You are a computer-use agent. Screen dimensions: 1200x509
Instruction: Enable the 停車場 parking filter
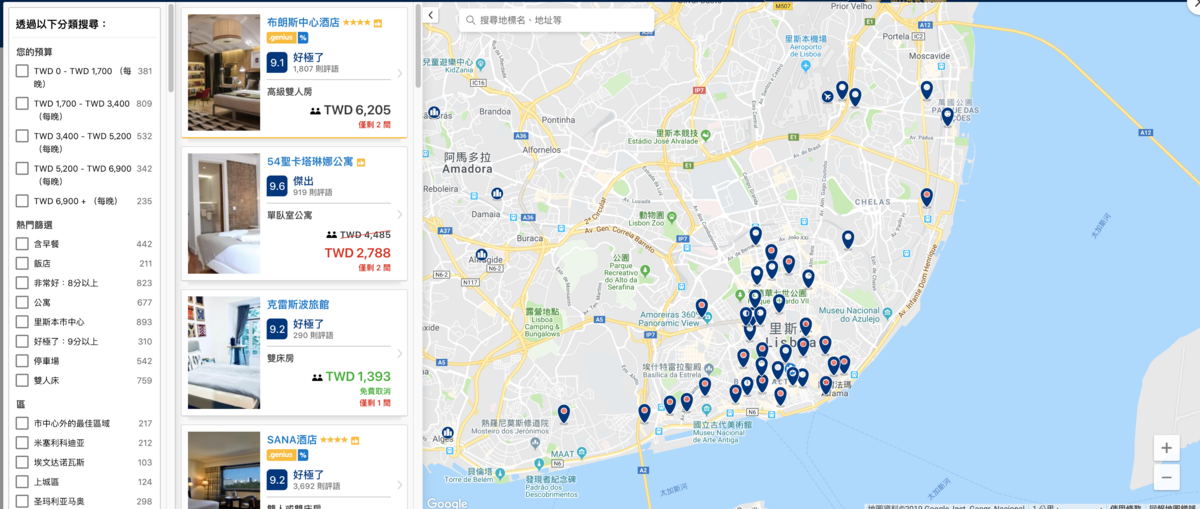(x=22, y=361)
